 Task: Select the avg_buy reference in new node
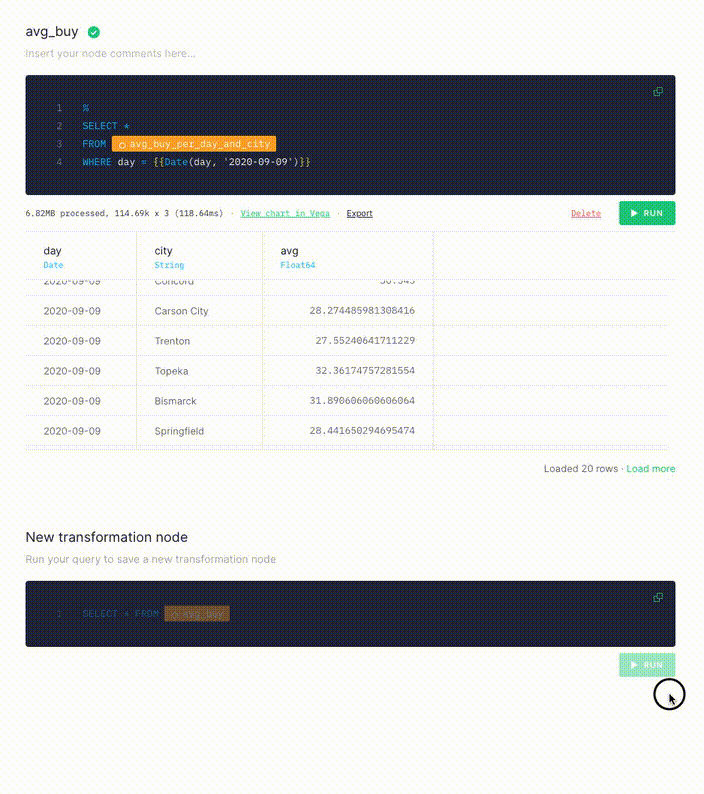[197, 614]
